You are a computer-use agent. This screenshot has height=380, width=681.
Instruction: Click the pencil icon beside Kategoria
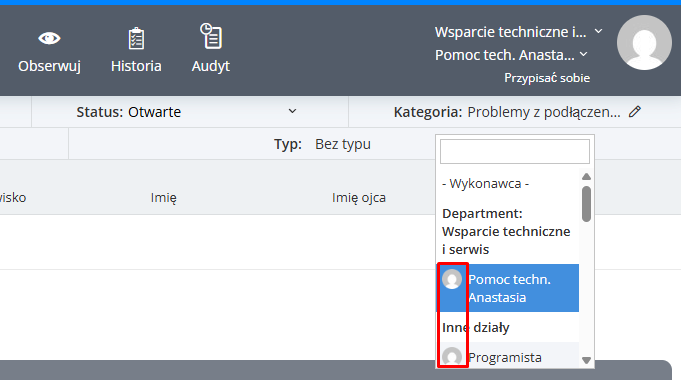point(635,112)
